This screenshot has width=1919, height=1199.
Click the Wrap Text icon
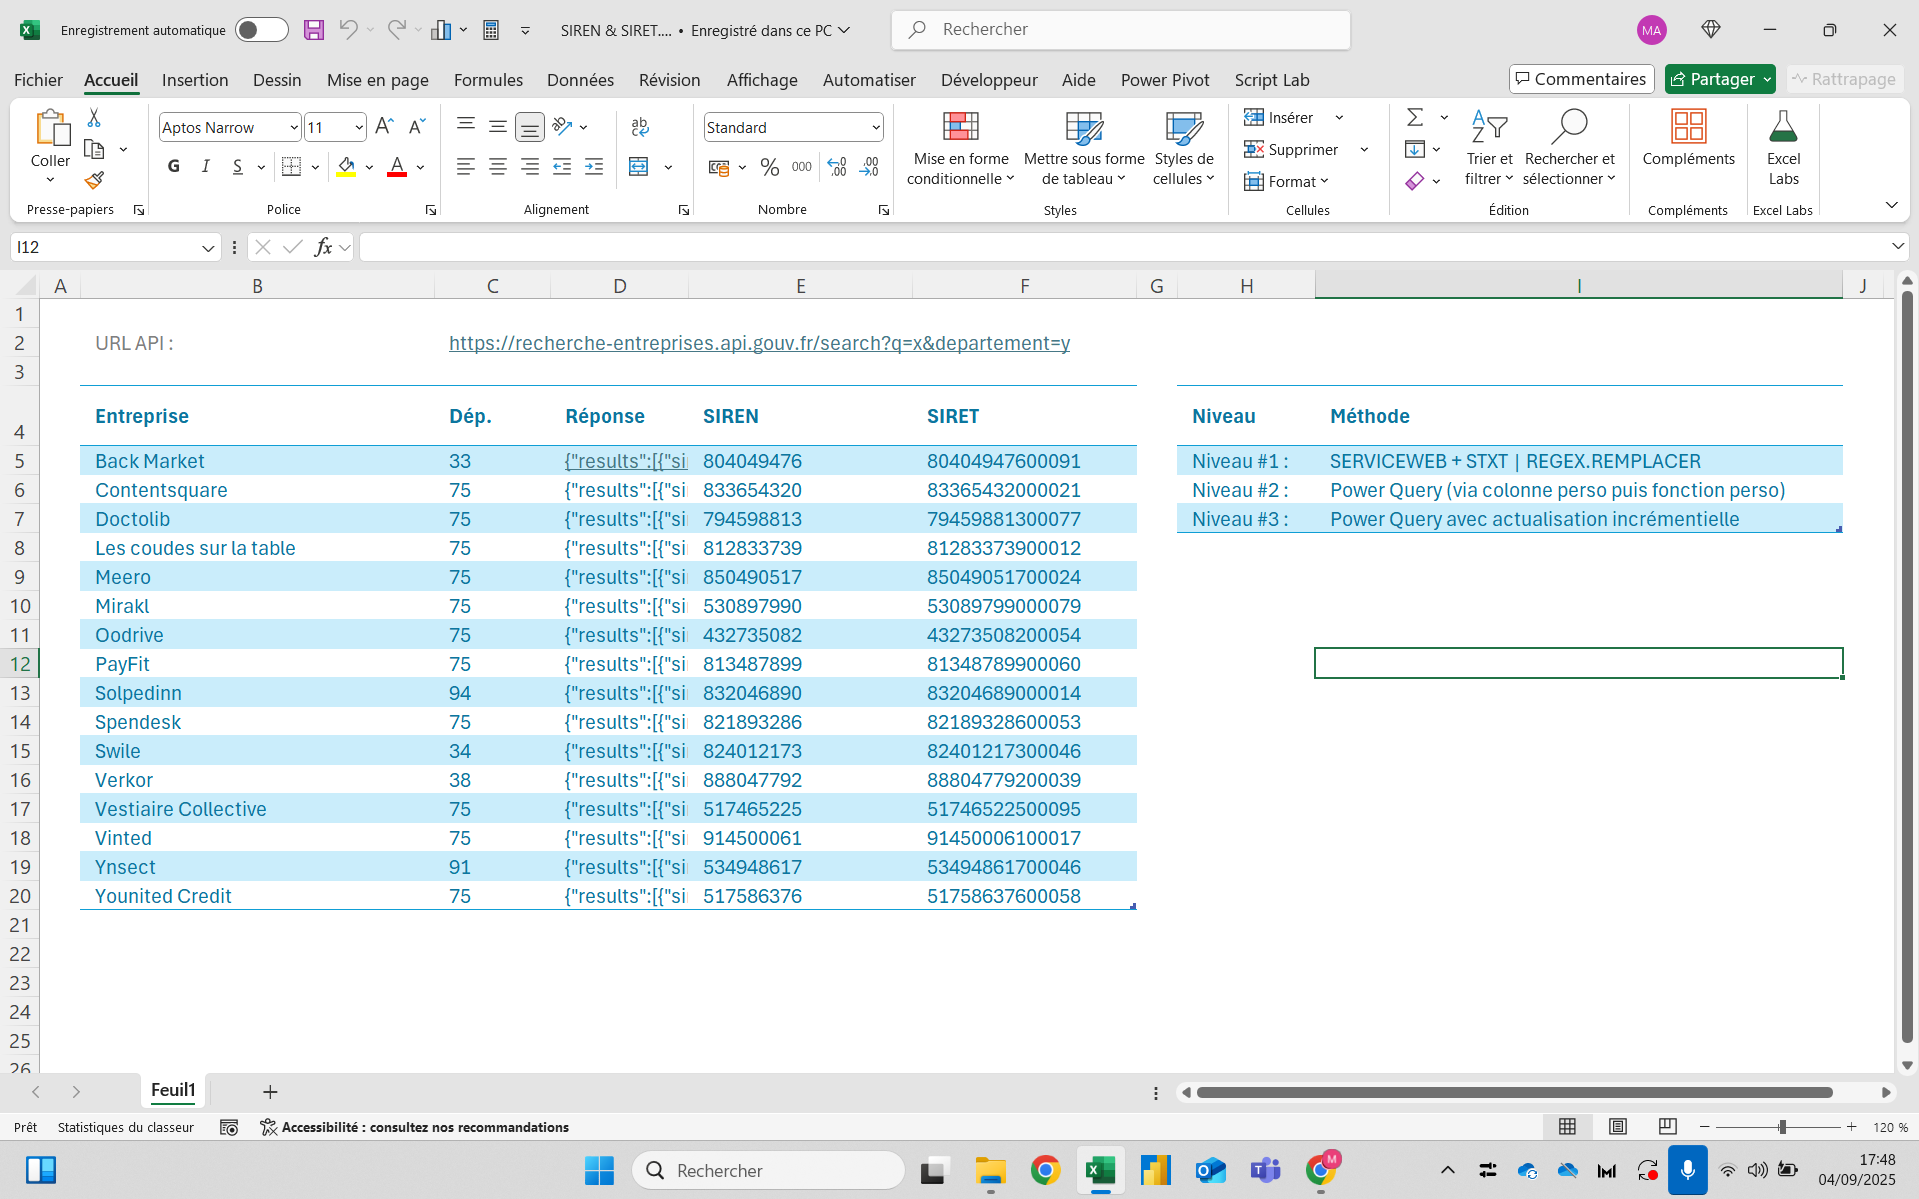640,127
